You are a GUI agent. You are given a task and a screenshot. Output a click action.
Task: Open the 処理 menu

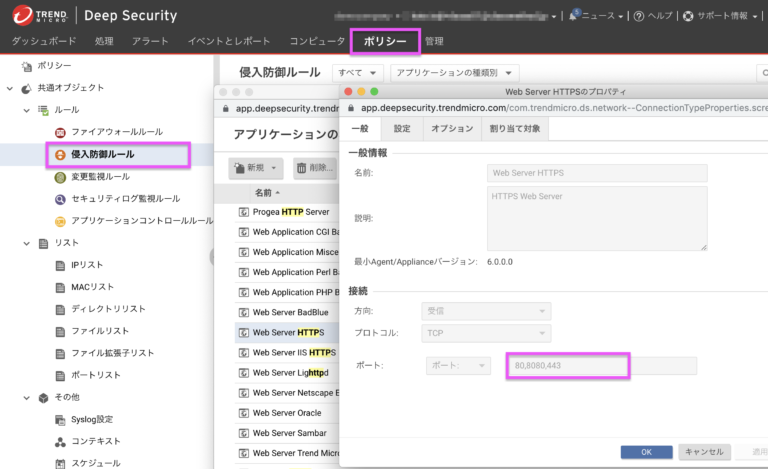104,41
